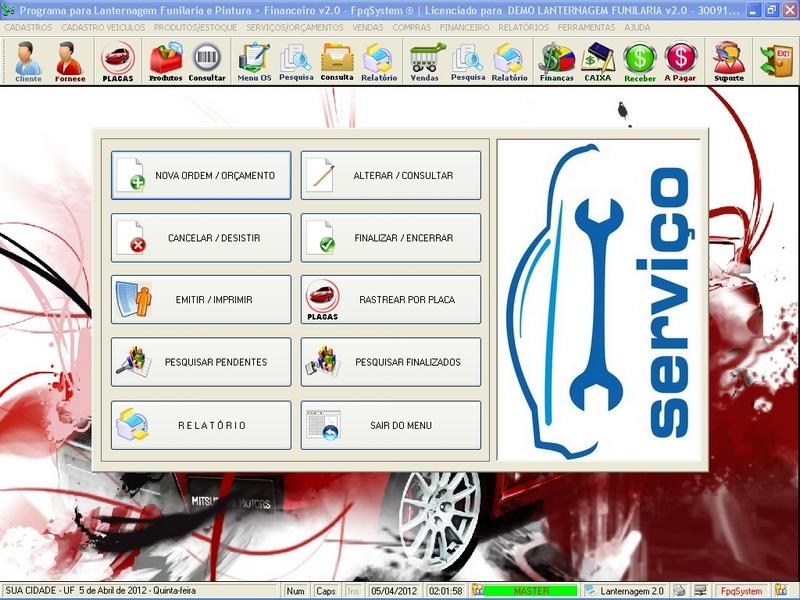The height and width of the screenshot is (600, 800).
Task: Click Pesquisa icon next to Vendas
Action: point(468,61)
